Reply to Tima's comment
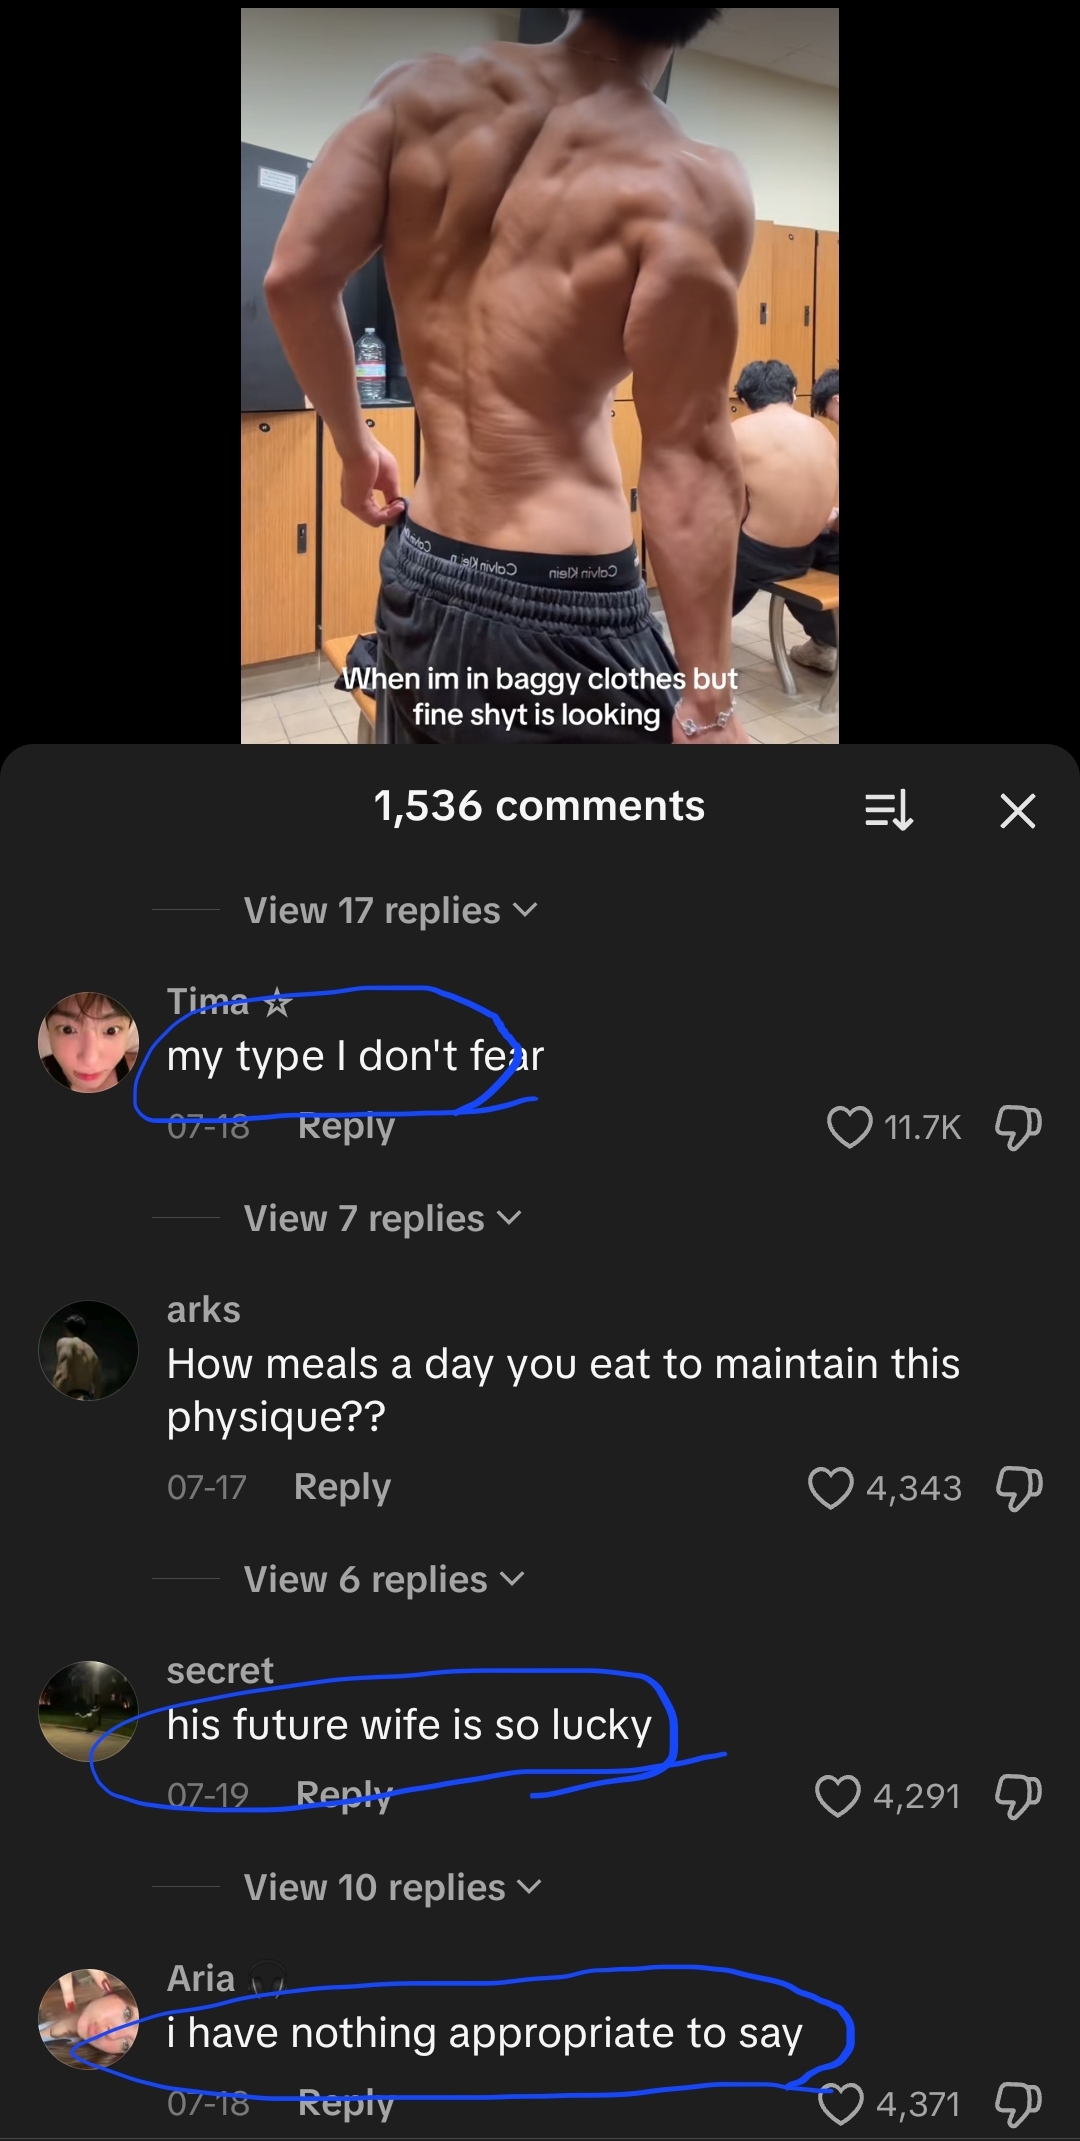Viewport: 1080px width, 2141px height. 346,1127
